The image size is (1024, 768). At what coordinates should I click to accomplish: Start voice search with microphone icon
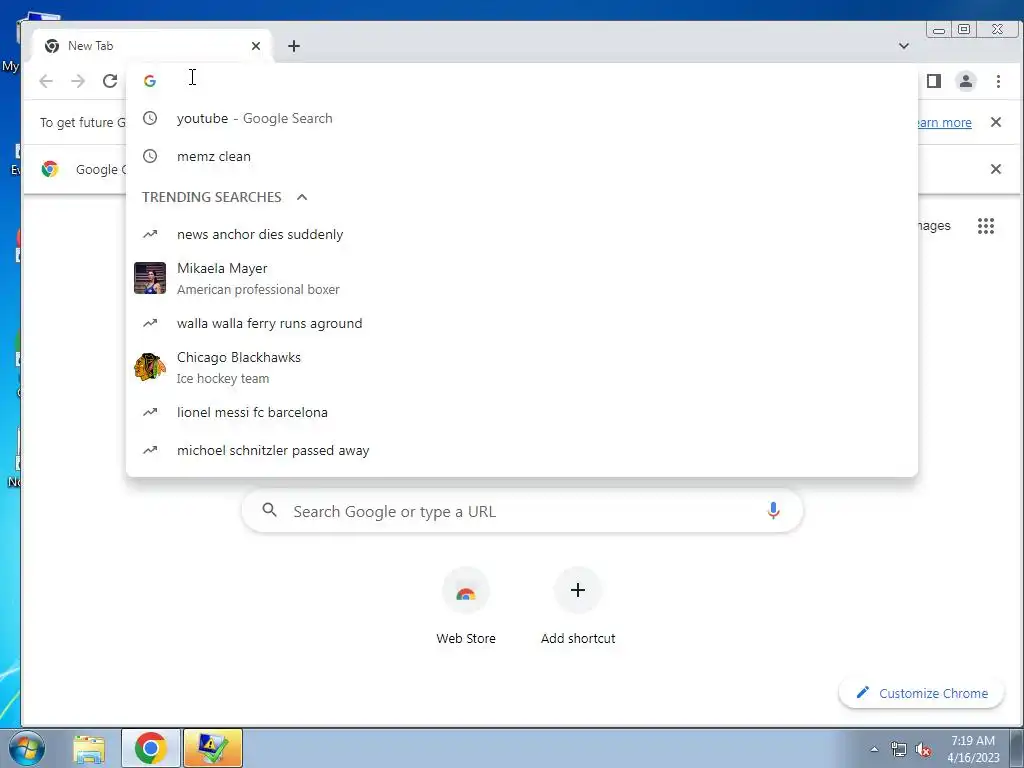[x=773, y=511]
